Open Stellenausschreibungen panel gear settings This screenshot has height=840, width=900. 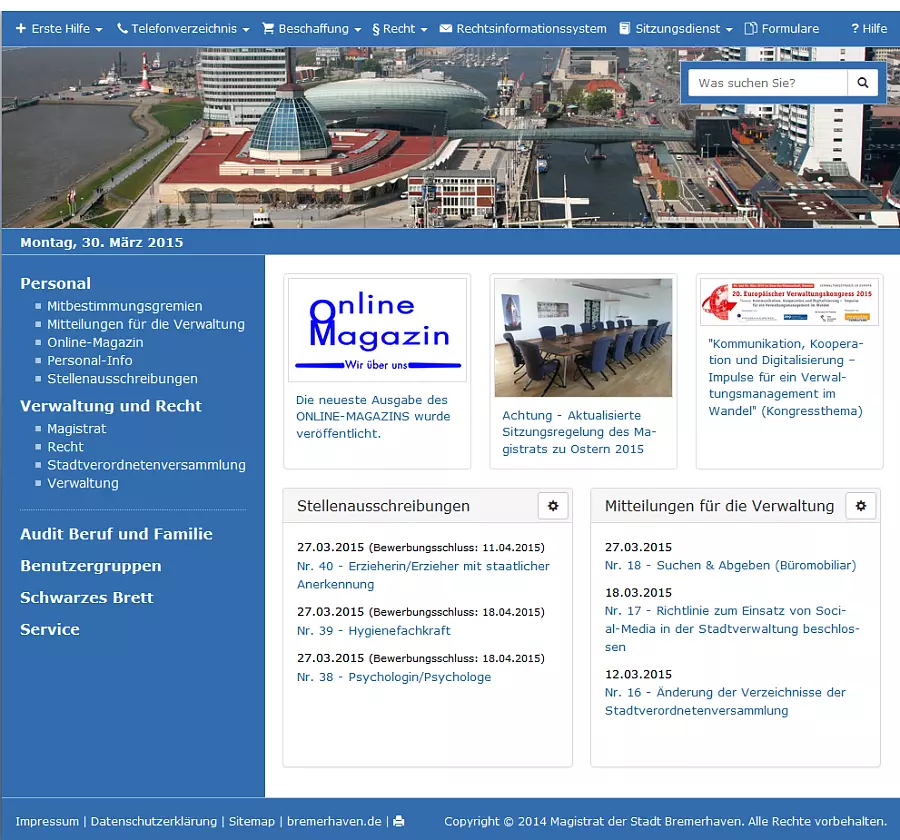pyautogui.click(x=553, y=506)
